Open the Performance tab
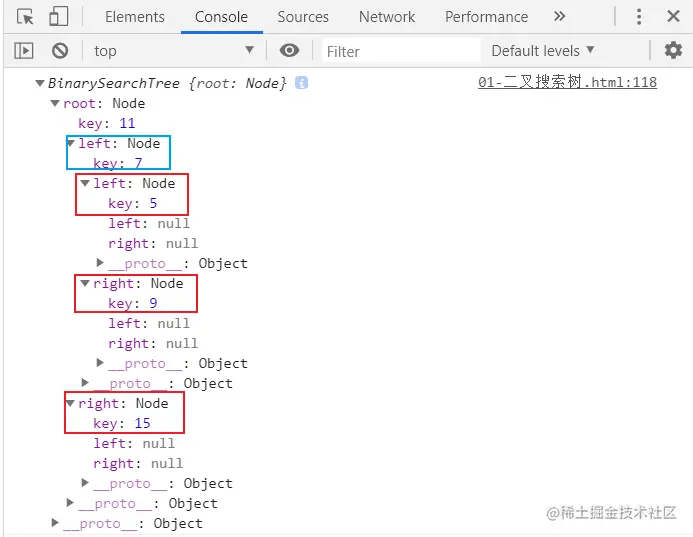This screenshot has width=693, height=537. tap(486, 17)
